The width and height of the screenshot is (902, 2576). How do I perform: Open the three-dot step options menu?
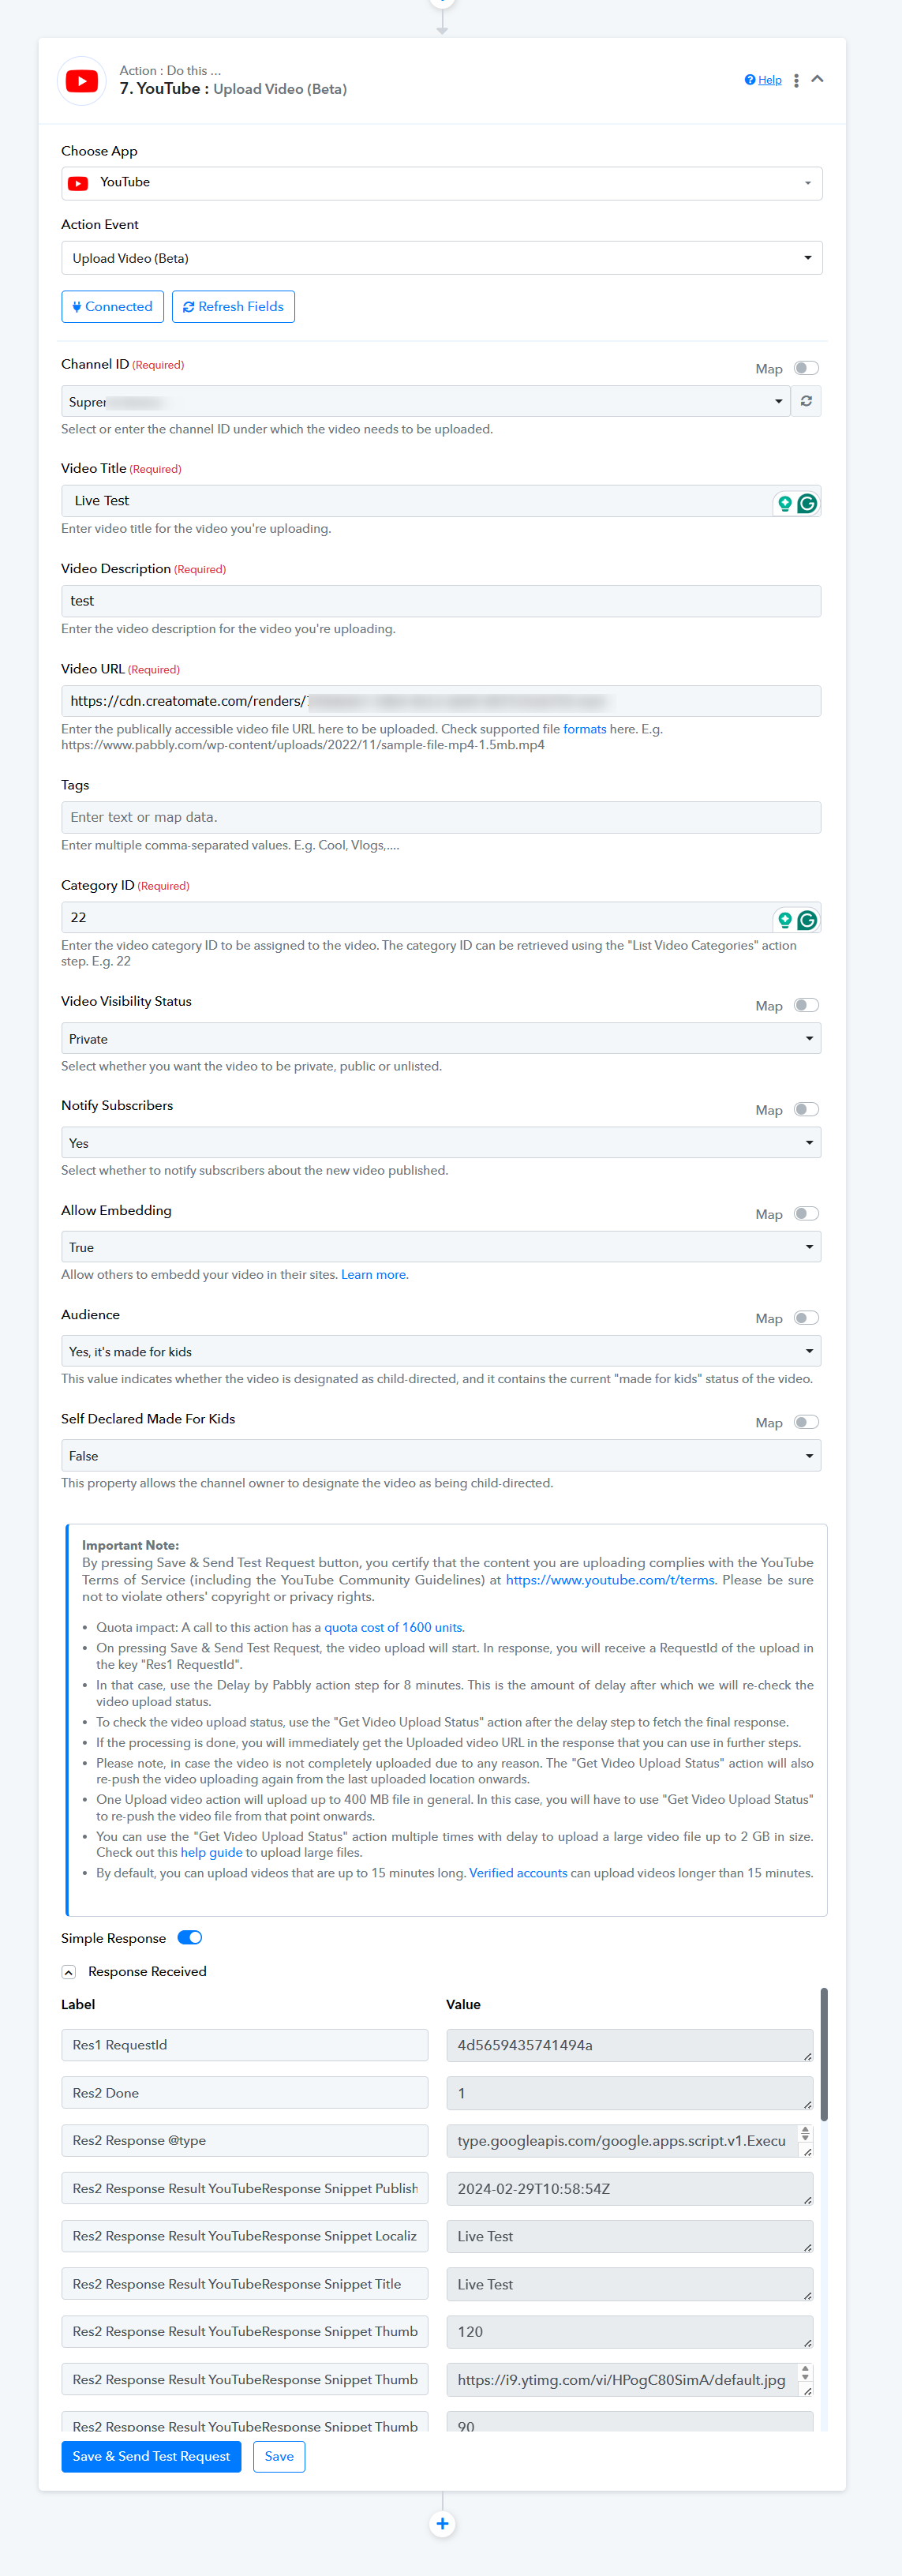point(796,81)
